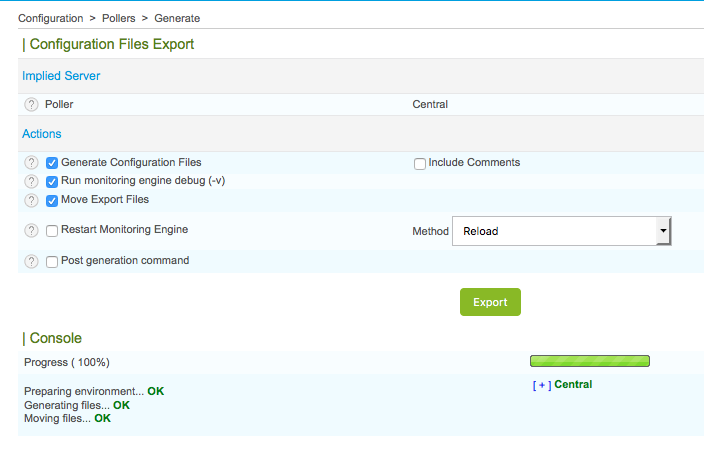Tick the Post generation command checkbox
This screenshot has width=704, height=450.
52,261
